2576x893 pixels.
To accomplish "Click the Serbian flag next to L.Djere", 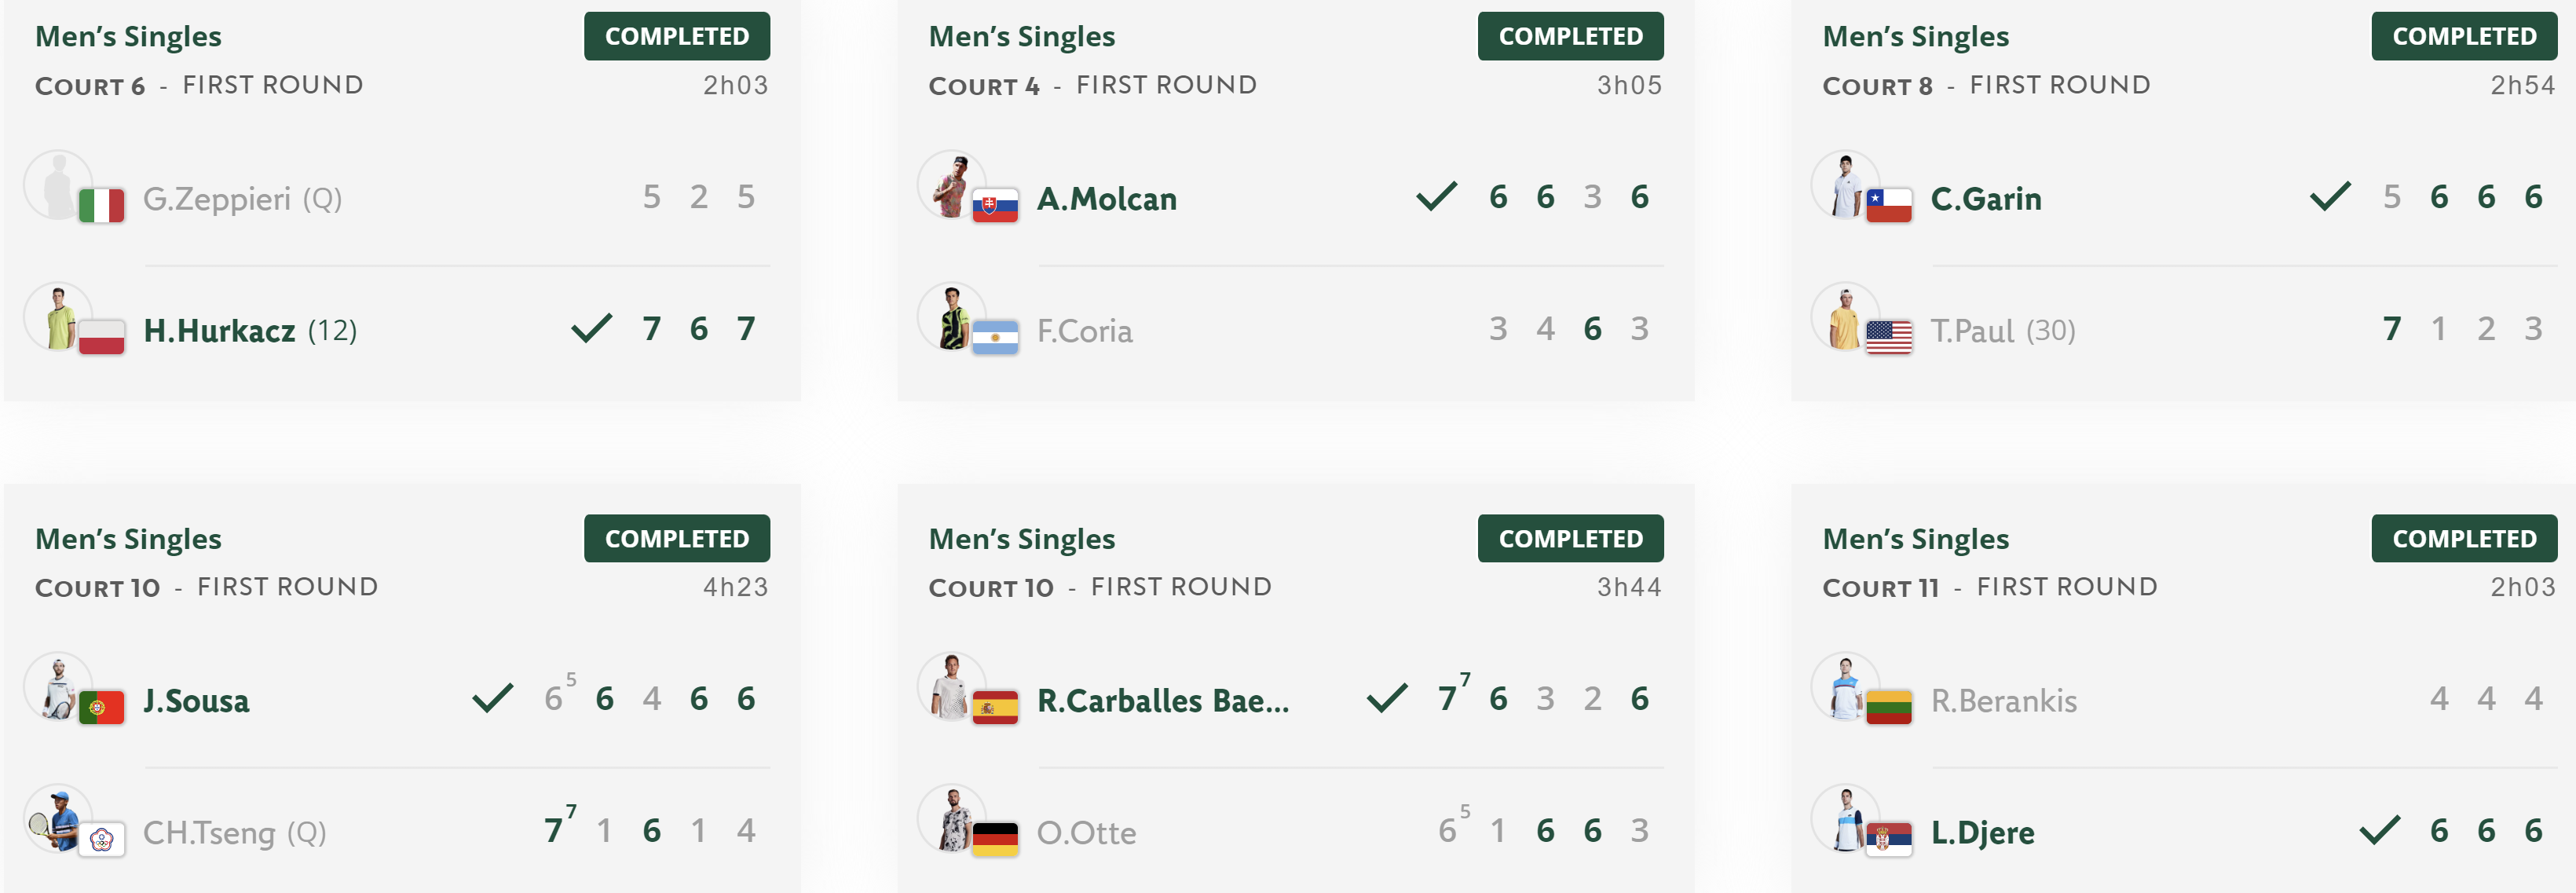I will pos(1889,840).
